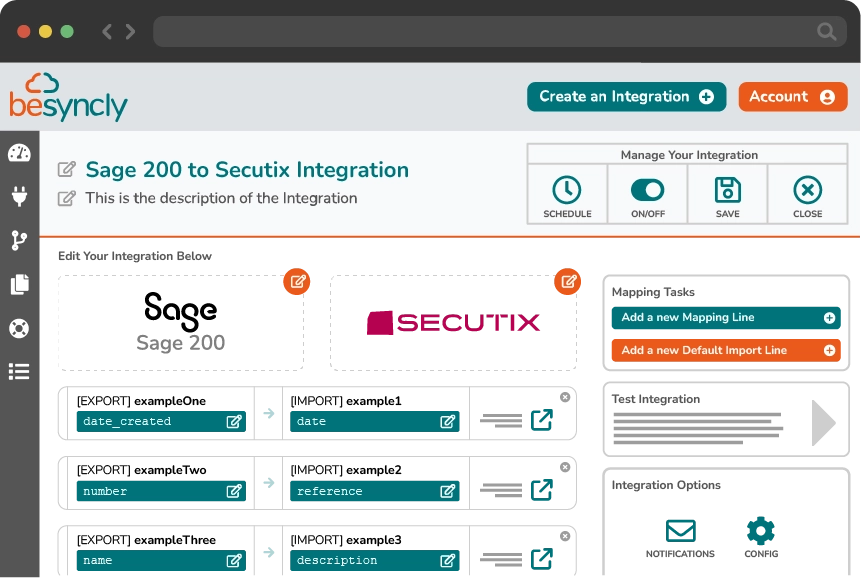This screenshot has width=861, height=578.
Task: Click the Secutix logo card
Action: [453, 323]
